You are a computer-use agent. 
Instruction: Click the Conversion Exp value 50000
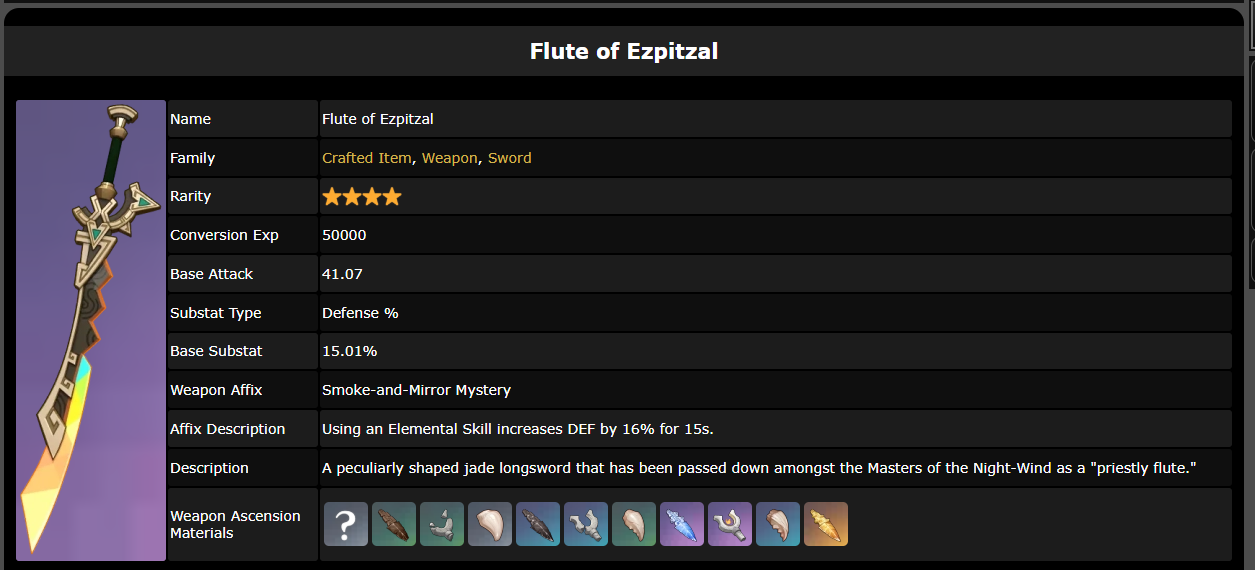pos(344,235)
